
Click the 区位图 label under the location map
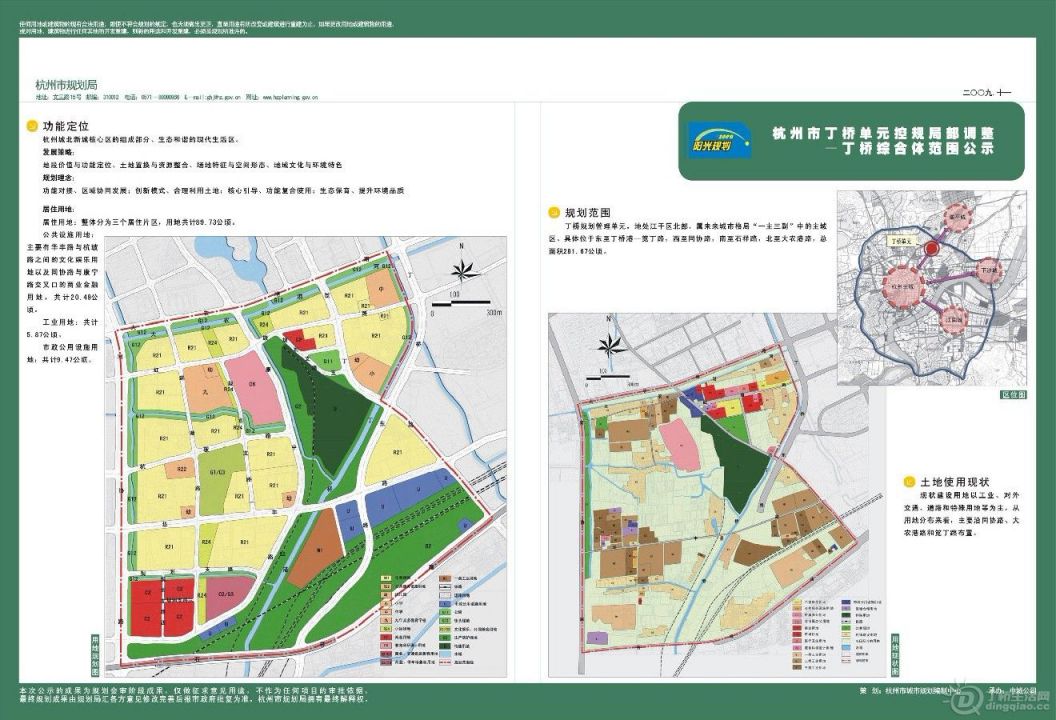click(x=1013, y=395)
